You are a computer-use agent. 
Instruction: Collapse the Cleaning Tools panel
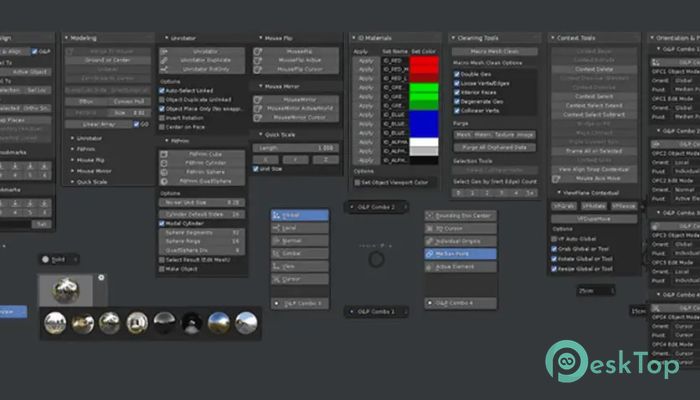453,38
